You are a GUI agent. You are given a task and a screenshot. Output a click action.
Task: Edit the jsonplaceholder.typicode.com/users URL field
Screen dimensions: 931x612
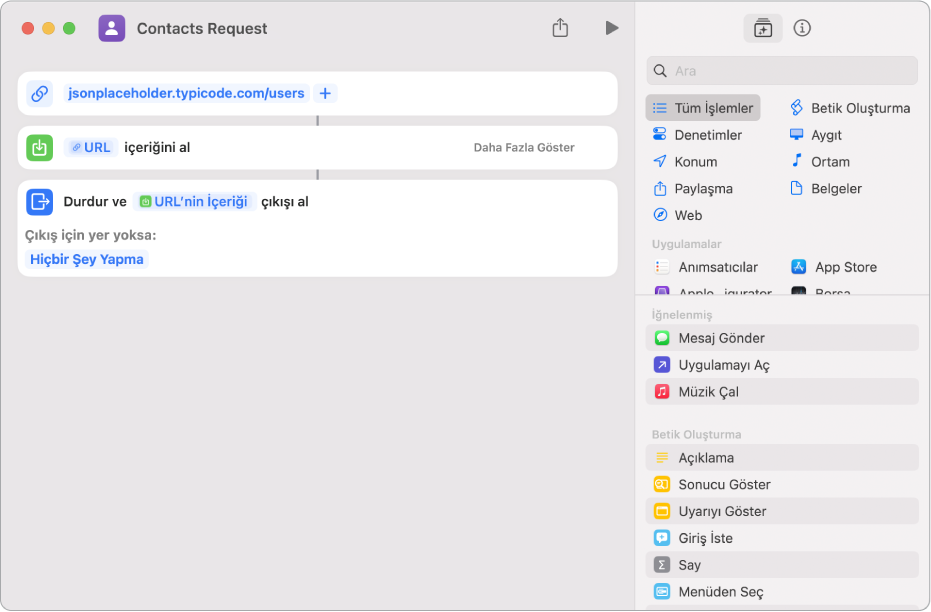[186, 93]
